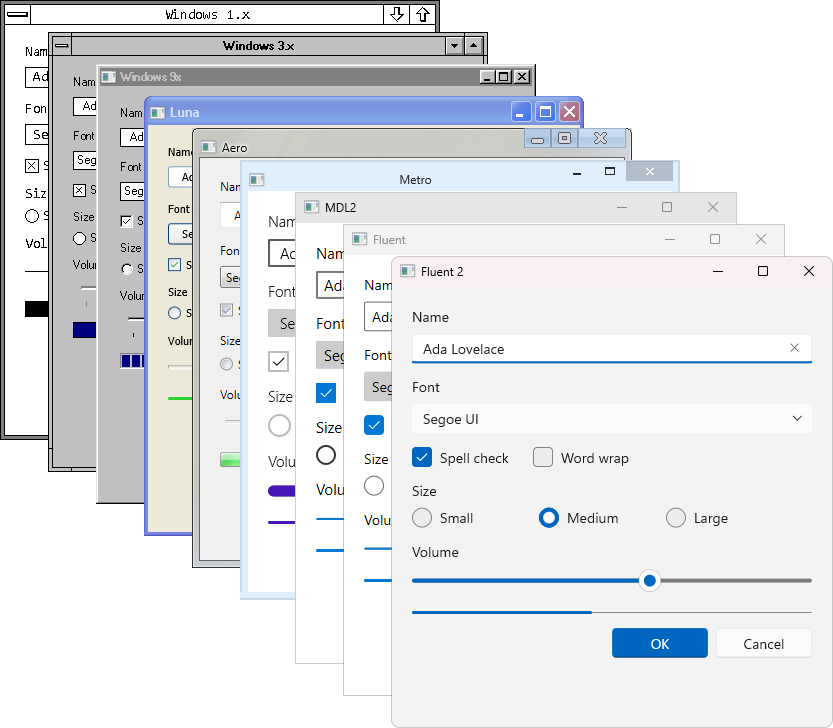The height and width of the screenshot is (728, 833).
Task: Select the radio button in Fluent window
Action: (x=374, y=486)
